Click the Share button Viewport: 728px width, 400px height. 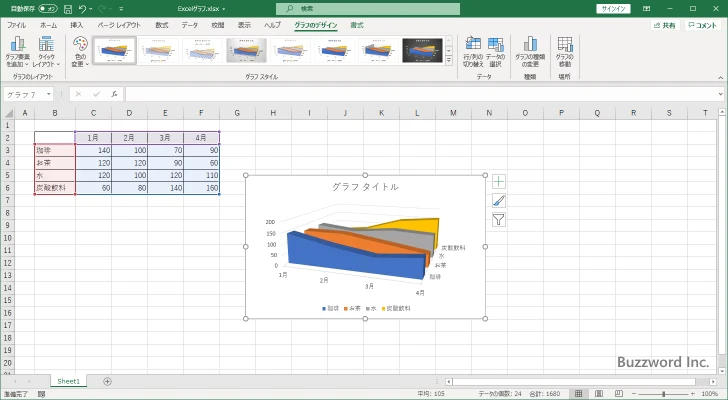coord(665,26)
